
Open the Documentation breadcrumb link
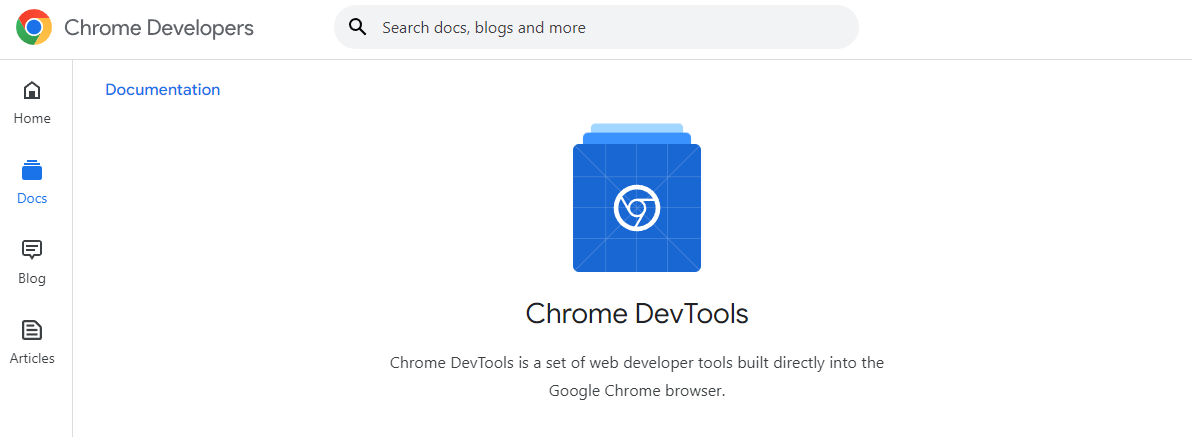[x=163, y=90]
